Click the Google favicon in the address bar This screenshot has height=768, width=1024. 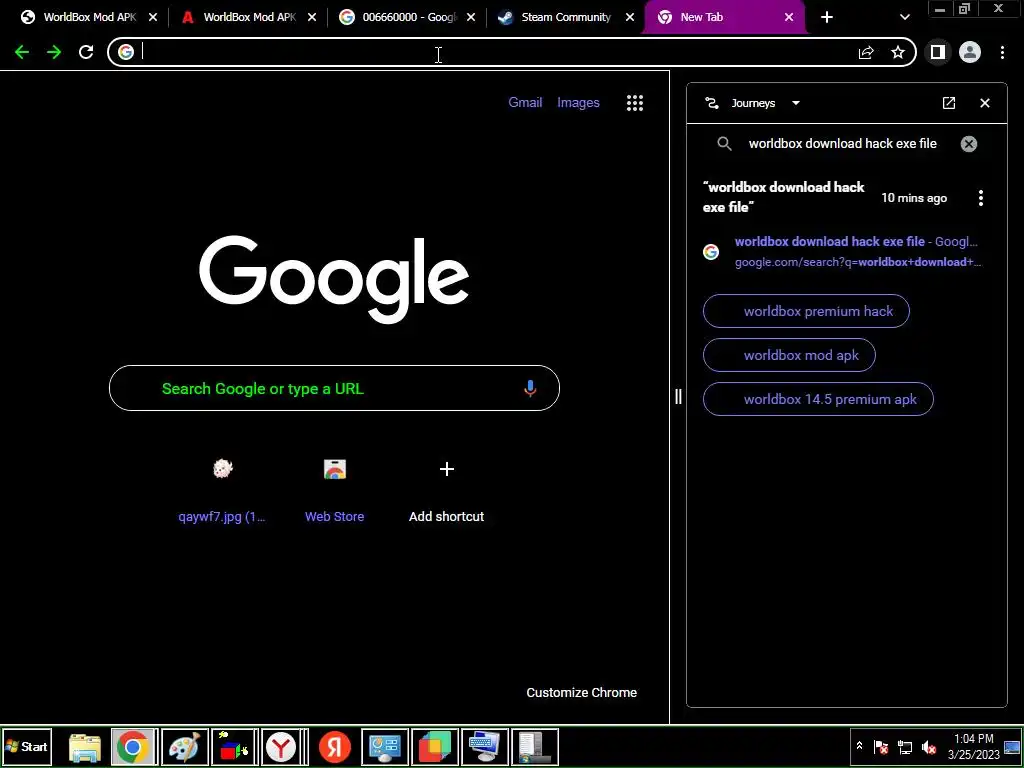[126, 52]
